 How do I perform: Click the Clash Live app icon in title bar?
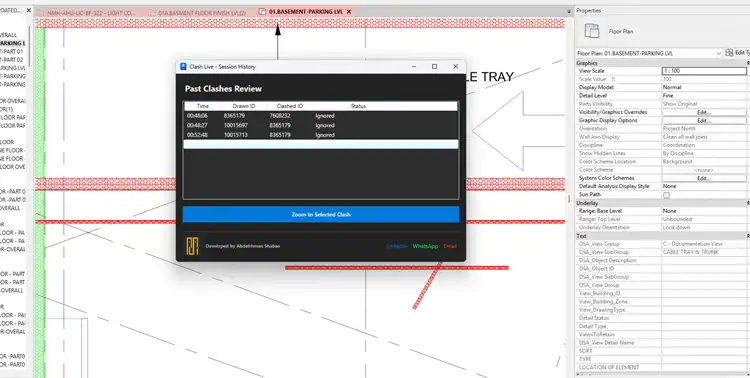pos(183,67)
